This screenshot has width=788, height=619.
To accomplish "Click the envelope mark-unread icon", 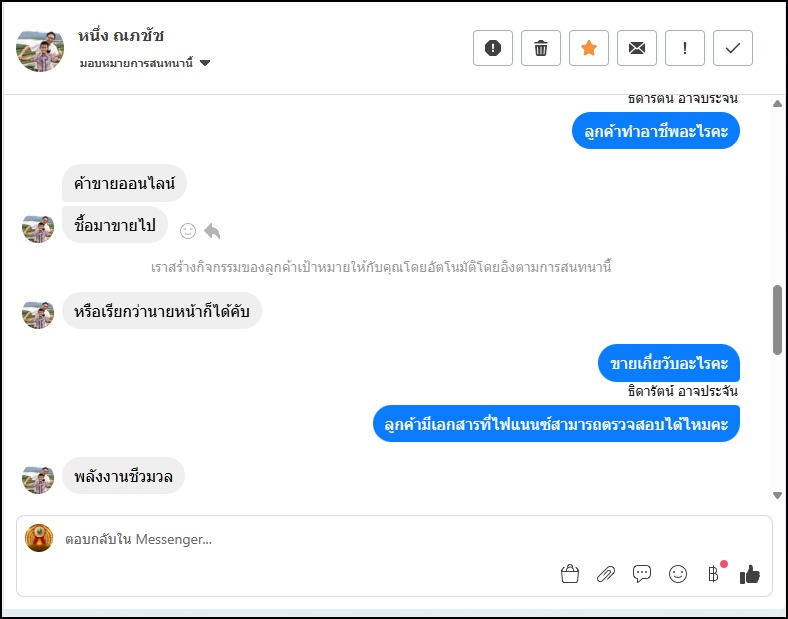I will pyautogui.click(x=637, y=48).
